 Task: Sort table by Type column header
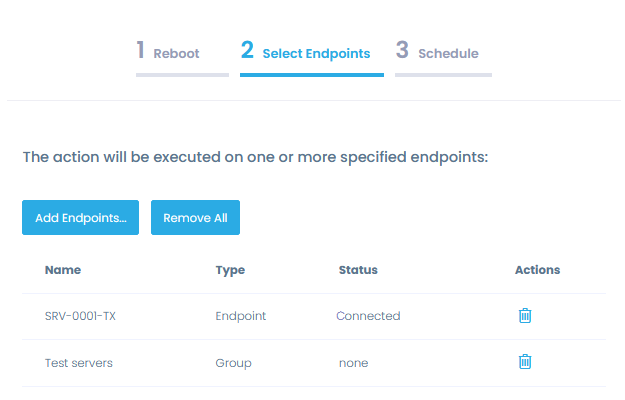coord(230,270)
